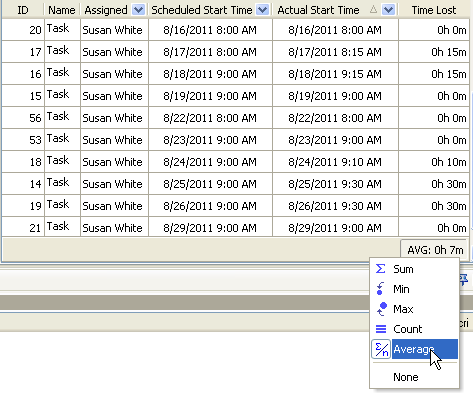The image size is (473, 394).
Task: Open Actual Start Time filter dropdown
Action: [x=388, y=10]
